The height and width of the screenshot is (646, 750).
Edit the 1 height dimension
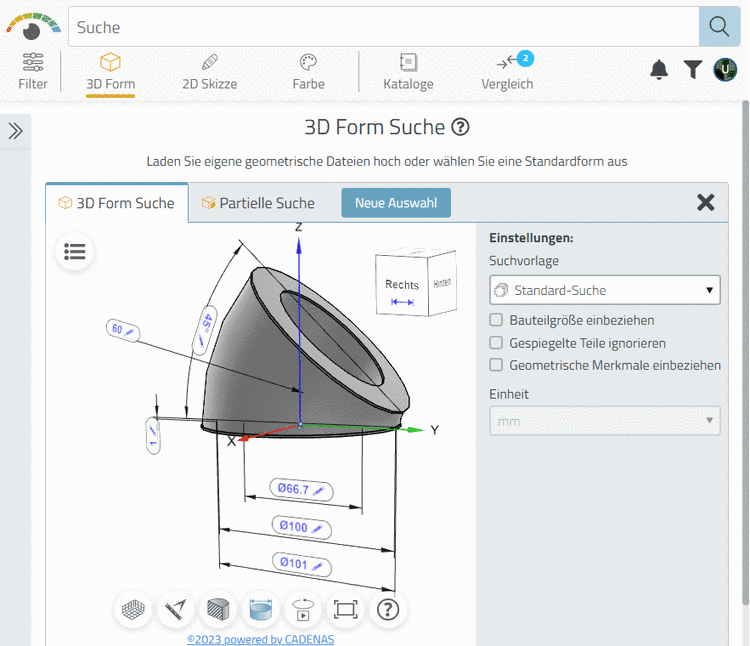153,436
